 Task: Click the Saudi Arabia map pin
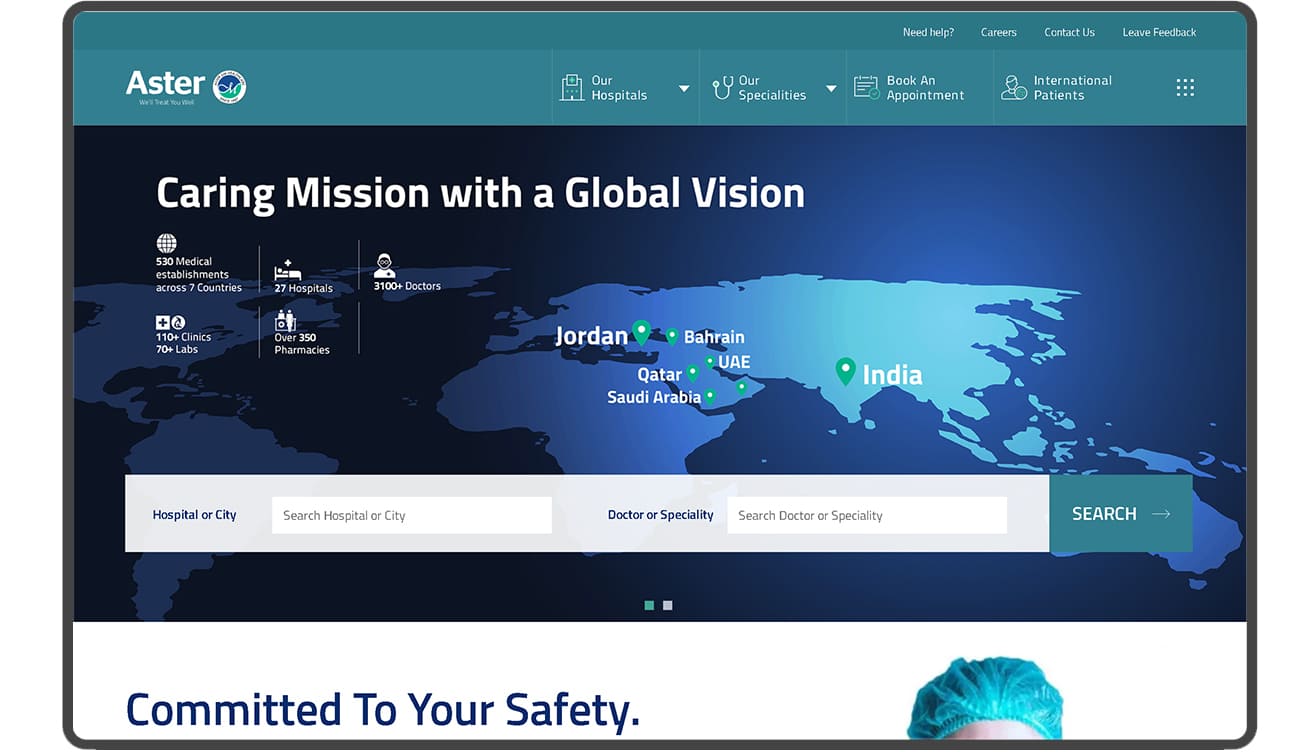click(710, 397)
